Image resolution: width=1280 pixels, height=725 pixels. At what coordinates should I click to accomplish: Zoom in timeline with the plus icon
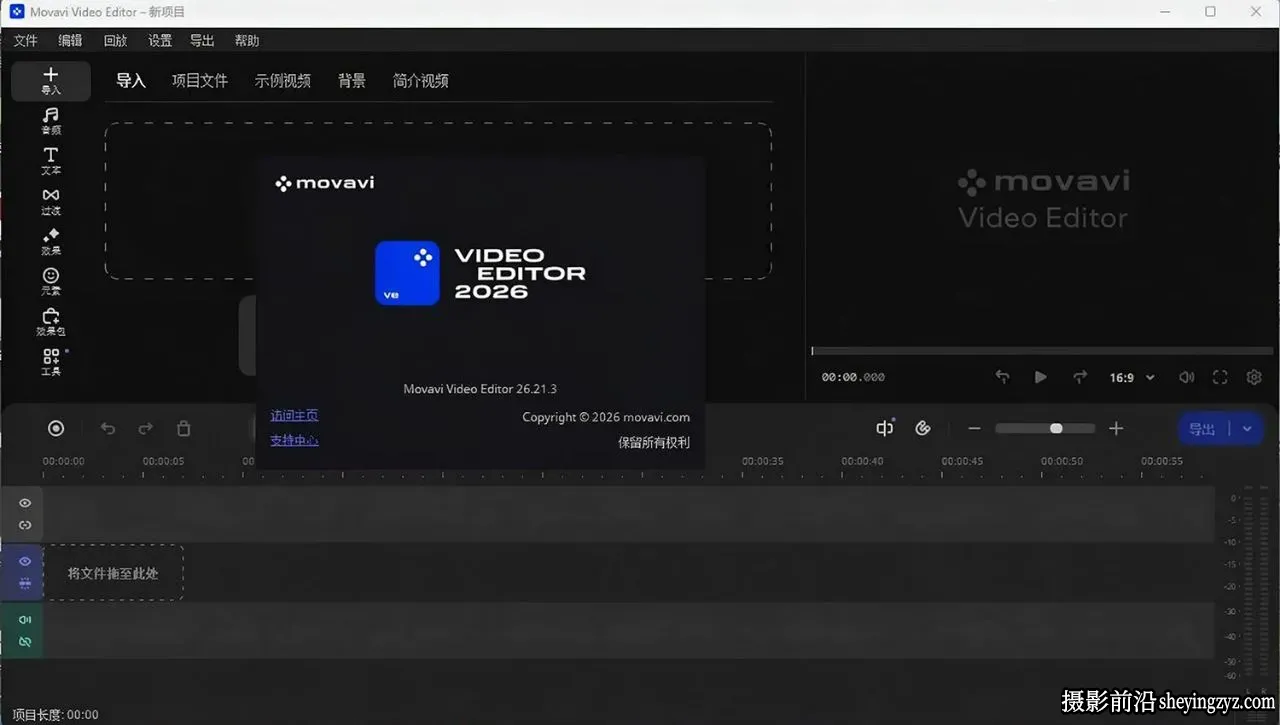1116,428
